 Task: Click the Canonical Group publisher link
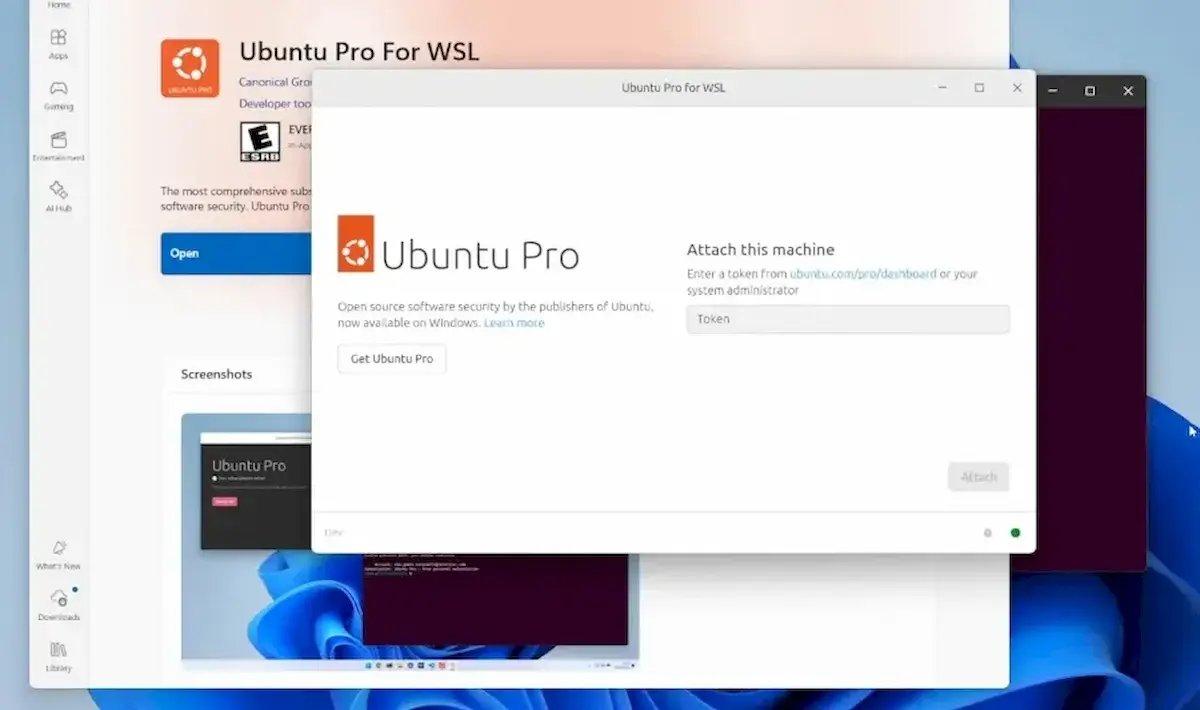[x=275, y=82]
